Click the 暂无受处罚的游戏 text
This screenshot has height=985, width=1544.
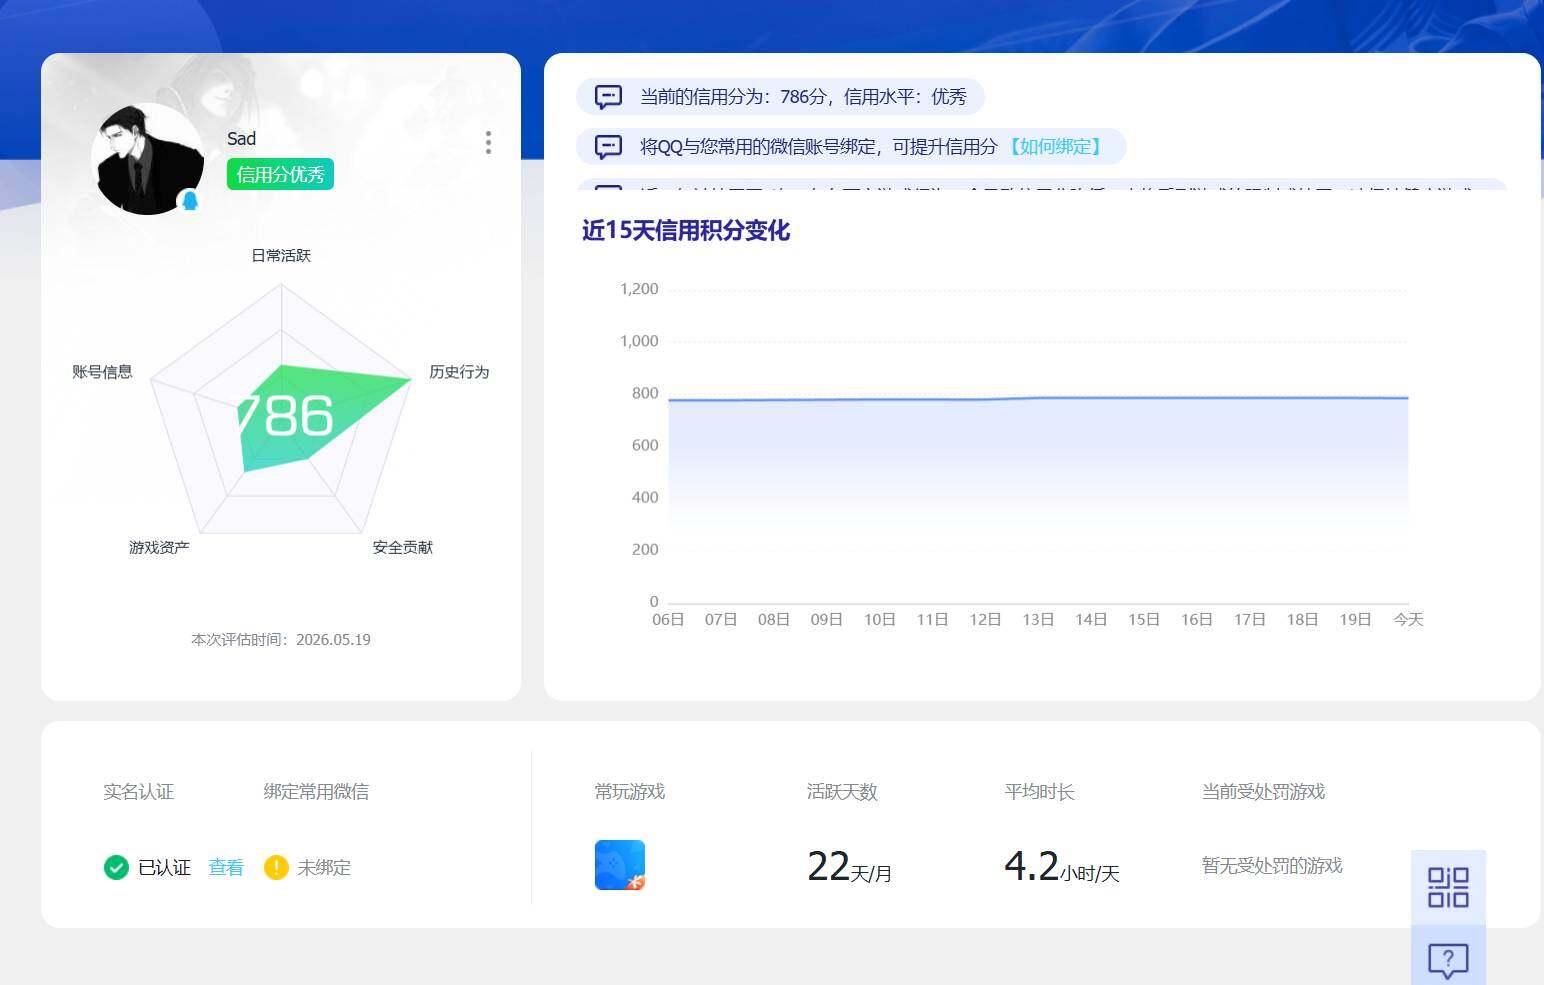tap(1272, 866)
